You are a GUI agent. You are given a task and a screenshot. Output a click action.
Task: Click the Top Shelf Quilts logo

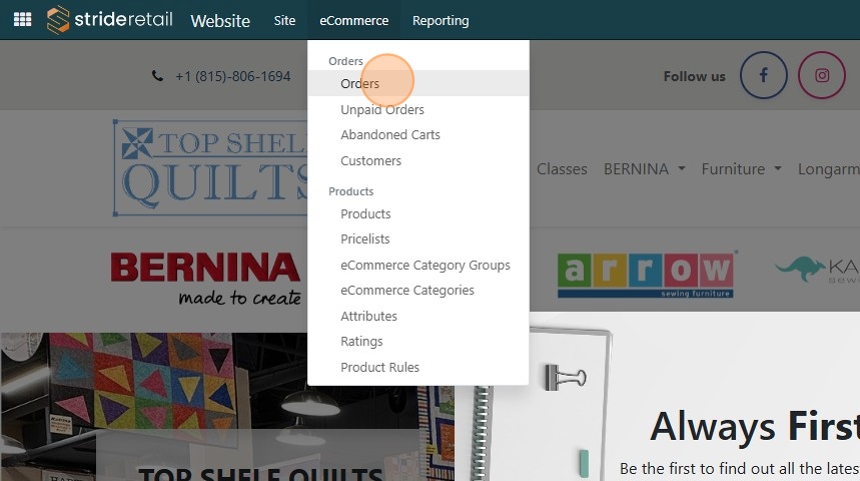pos(211,168)
